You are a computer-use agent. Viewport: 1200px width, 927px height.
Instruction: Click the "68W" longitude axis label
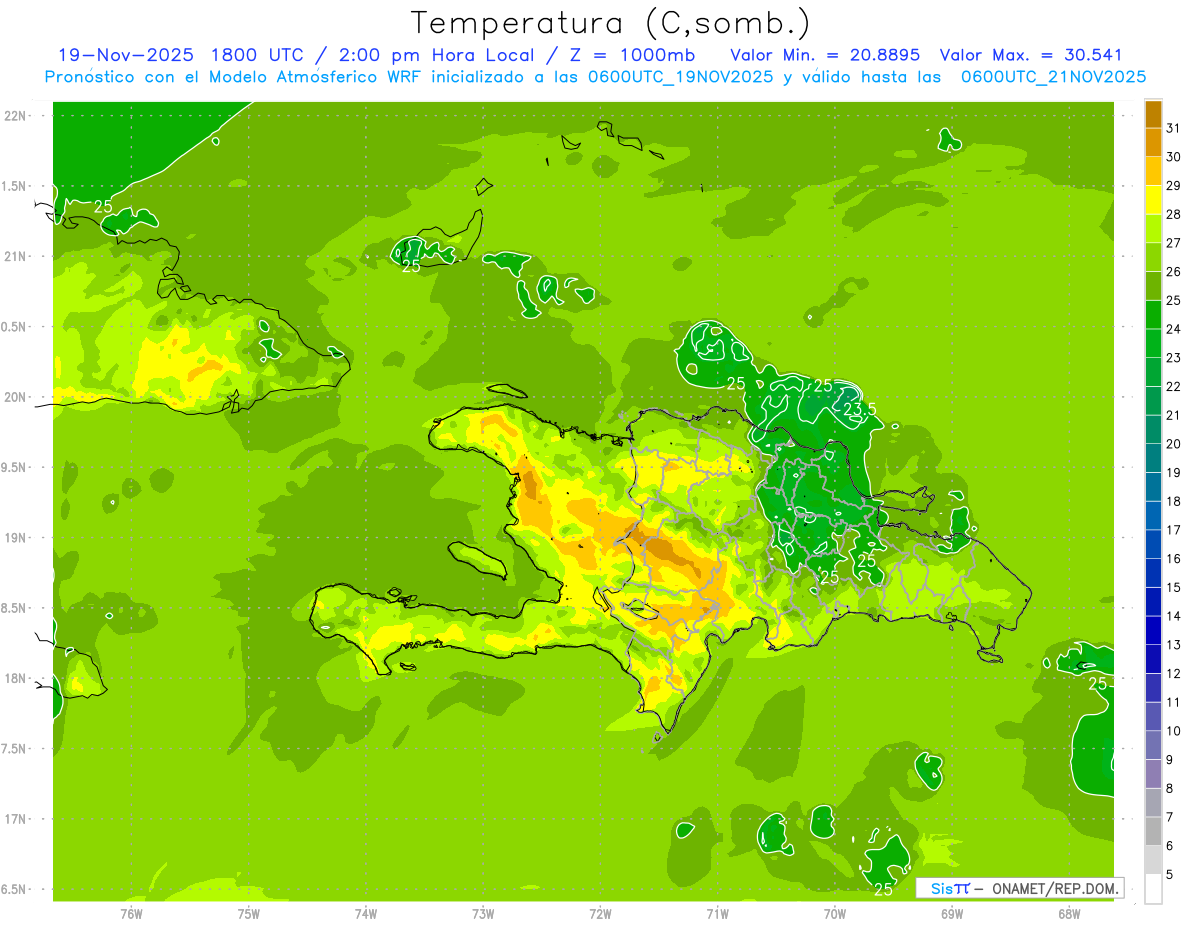(1068, 913)
